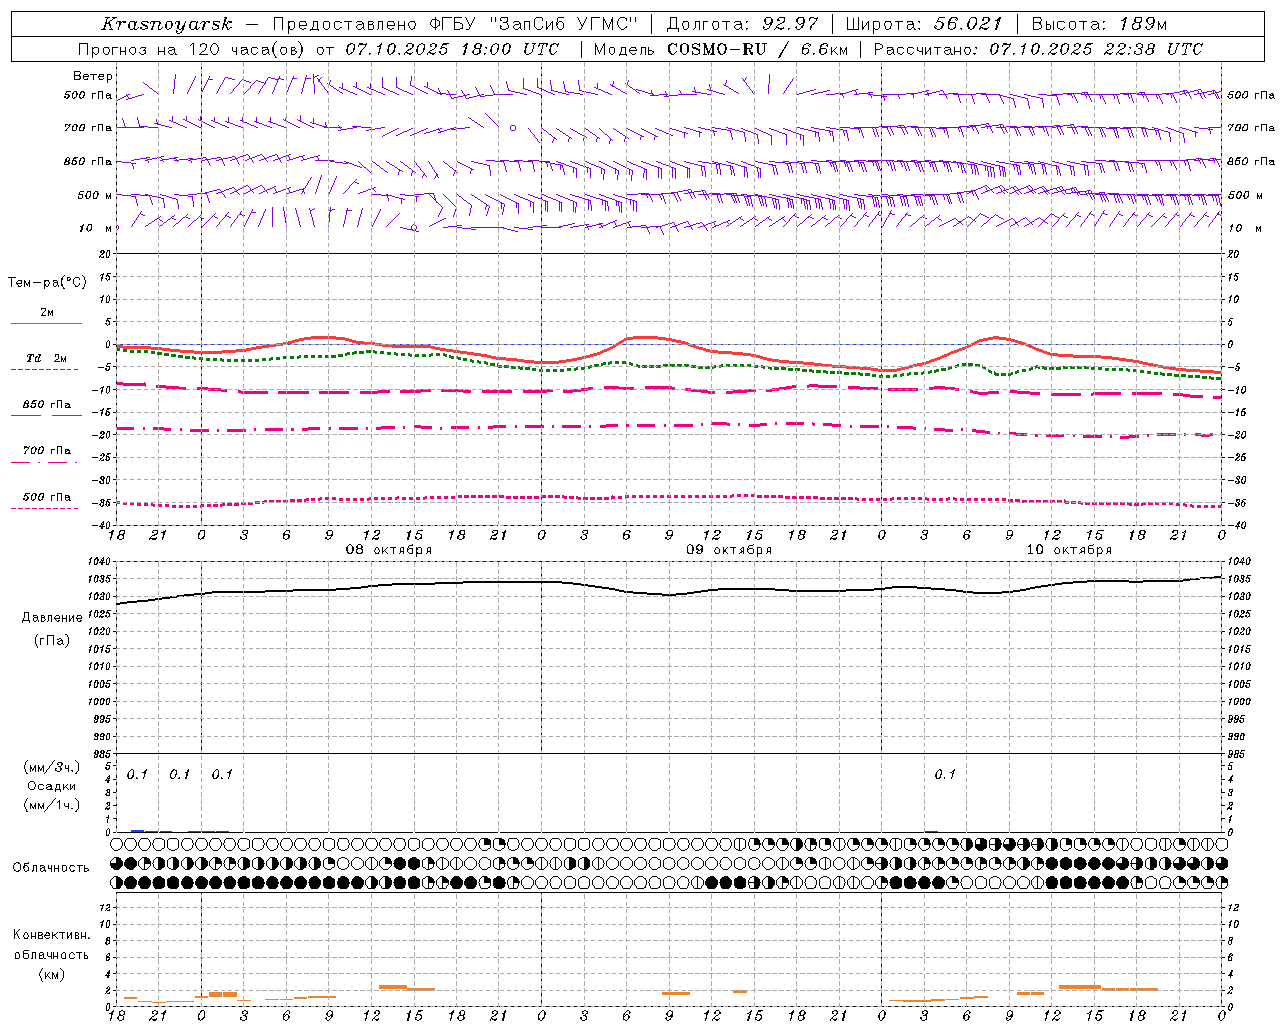
Task: Click the 500 гПа temperature legend entry
Action: click(46, 498)
